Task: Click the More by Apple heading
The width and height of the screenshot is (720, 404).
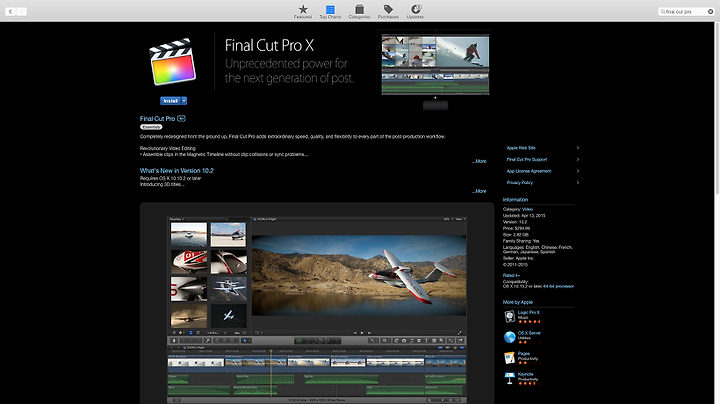Action: coord(518,302)
